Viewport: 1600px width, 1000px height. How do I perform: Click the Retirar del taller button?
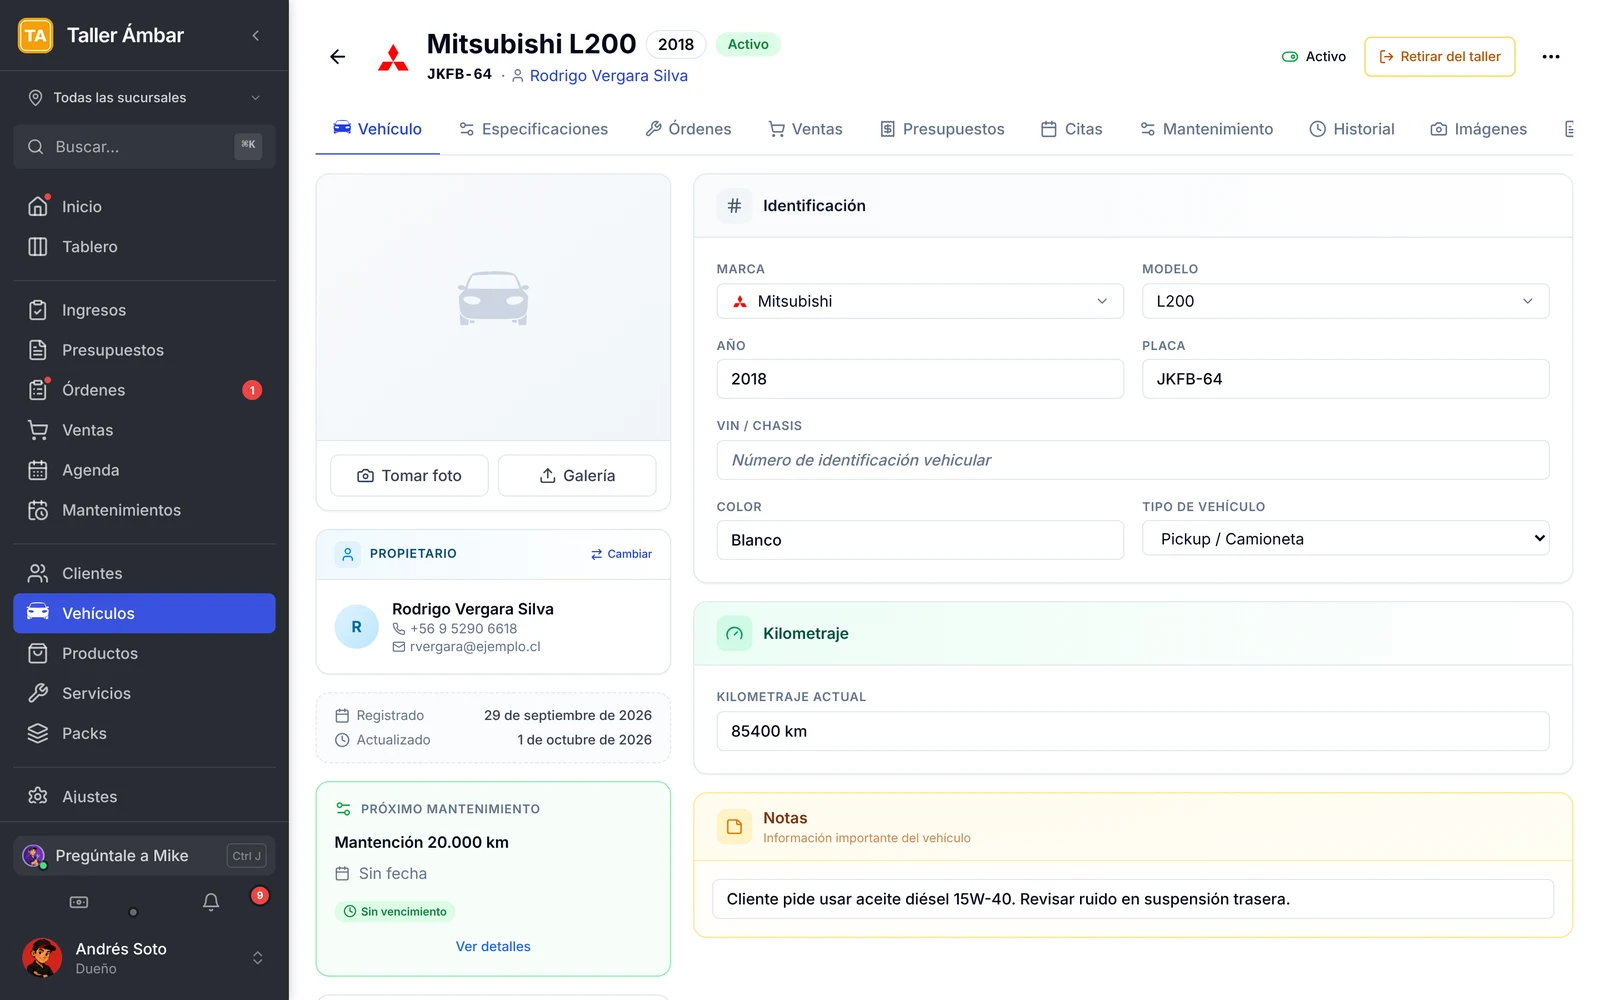pos(1440,57)
